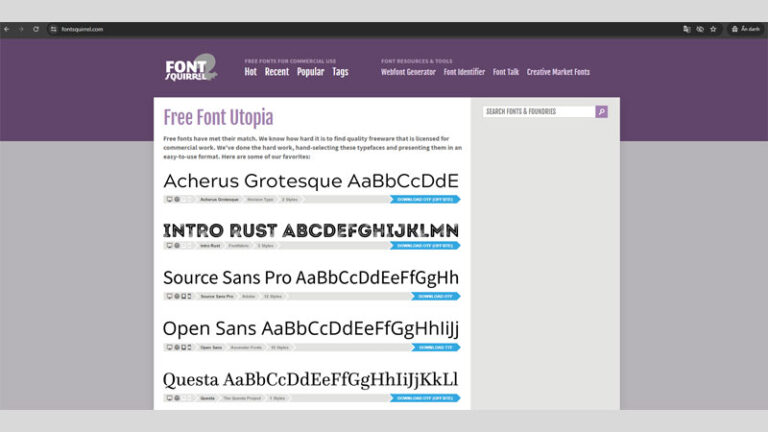Go to Font Talk

[x=505, y=72]
